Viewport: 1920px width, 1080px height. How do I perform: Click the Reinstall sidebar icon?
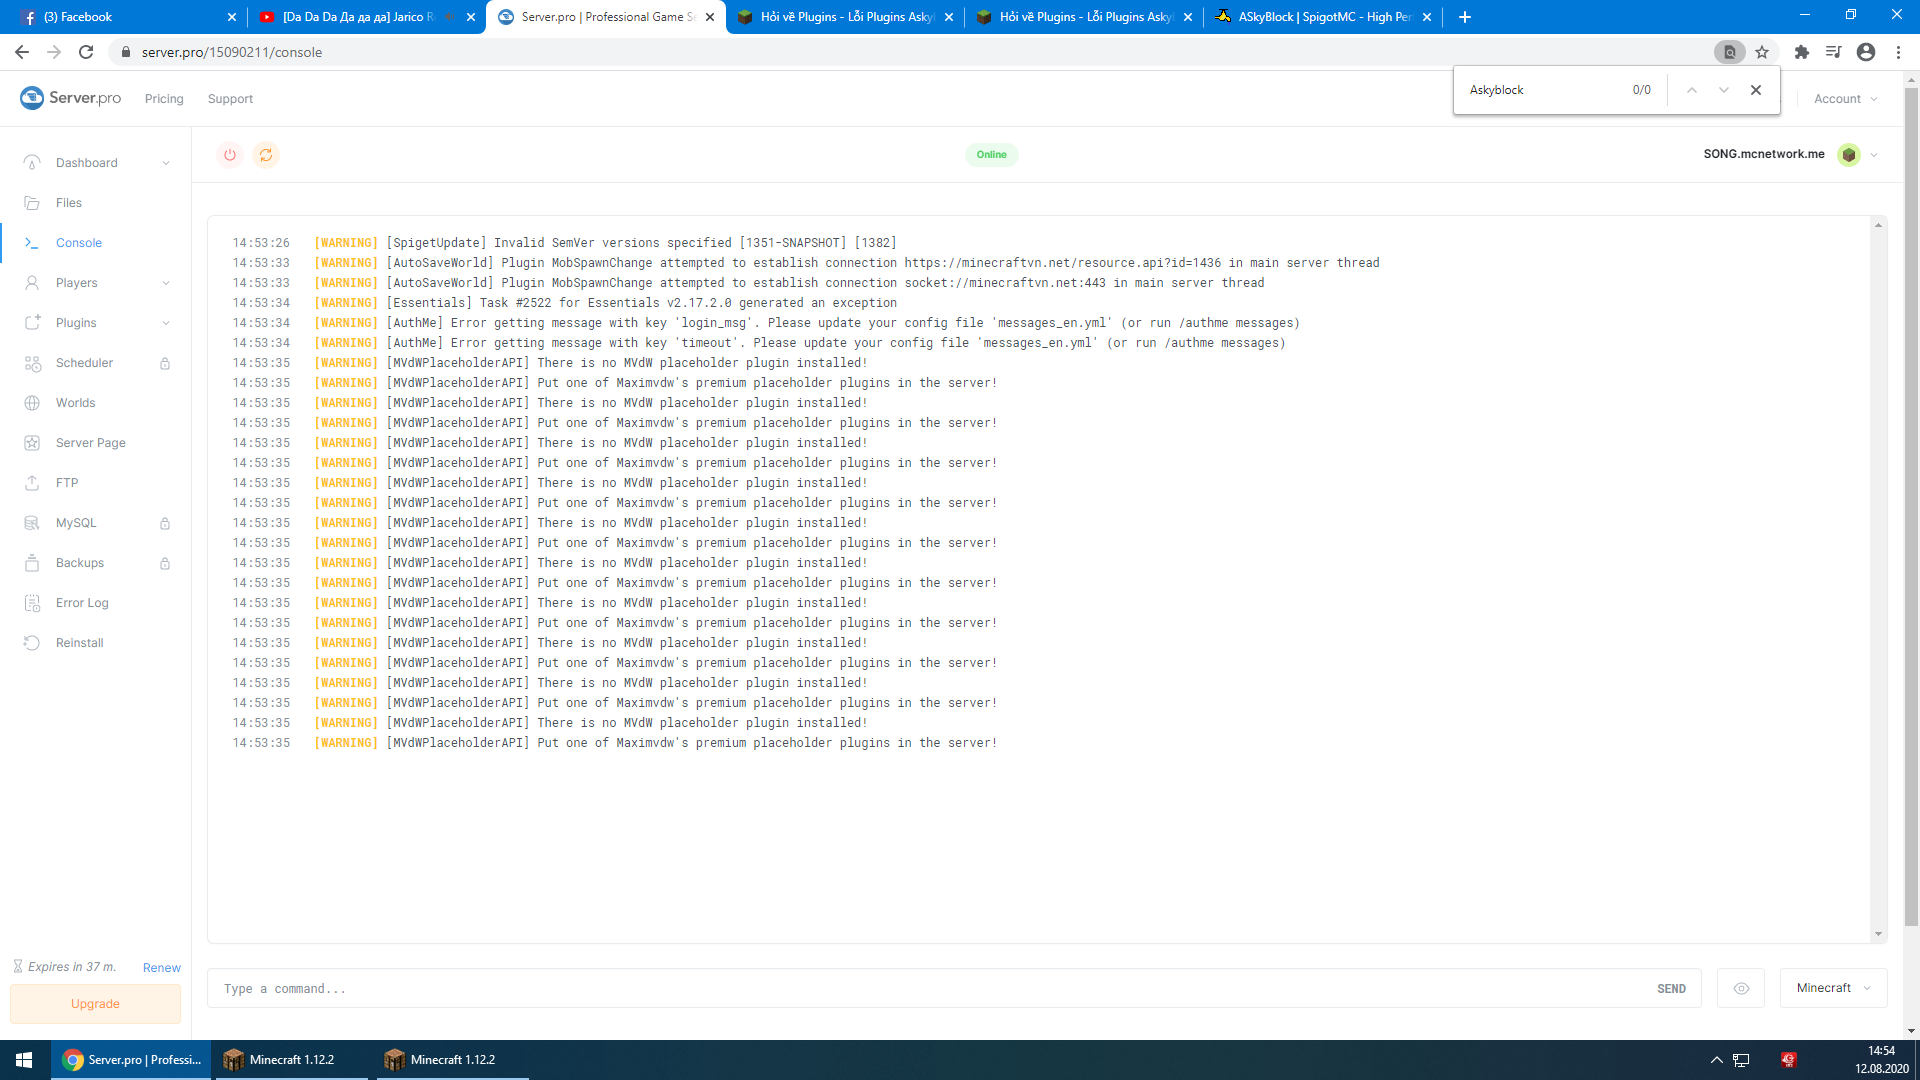32,643
